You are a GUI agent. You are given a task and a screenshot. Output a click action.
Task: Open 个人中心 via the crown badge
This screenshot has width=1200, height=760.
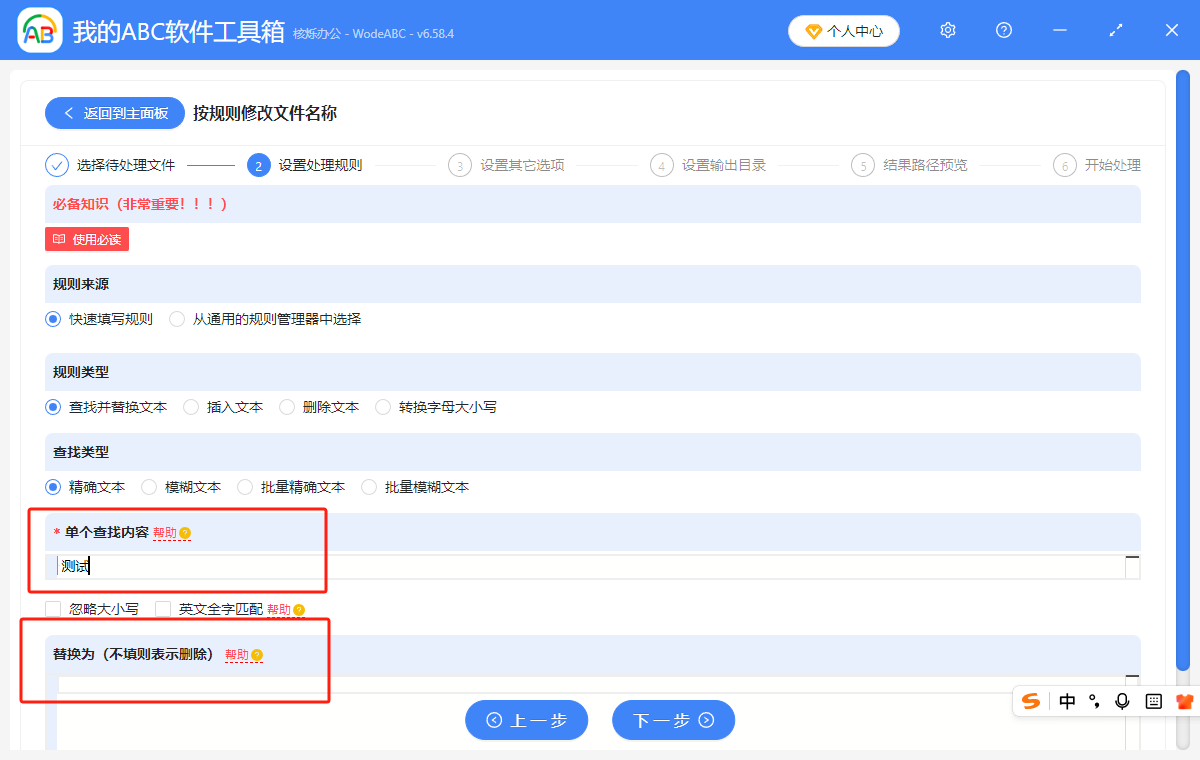(x=843, y=30)
